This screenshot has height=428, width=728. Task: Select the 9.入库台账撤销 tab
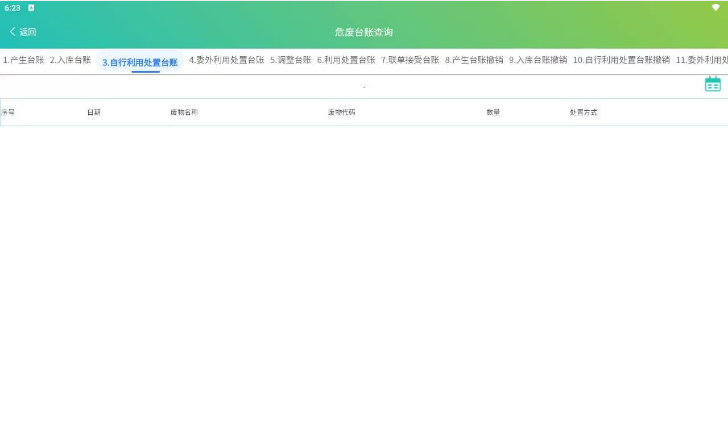(538, 60)
